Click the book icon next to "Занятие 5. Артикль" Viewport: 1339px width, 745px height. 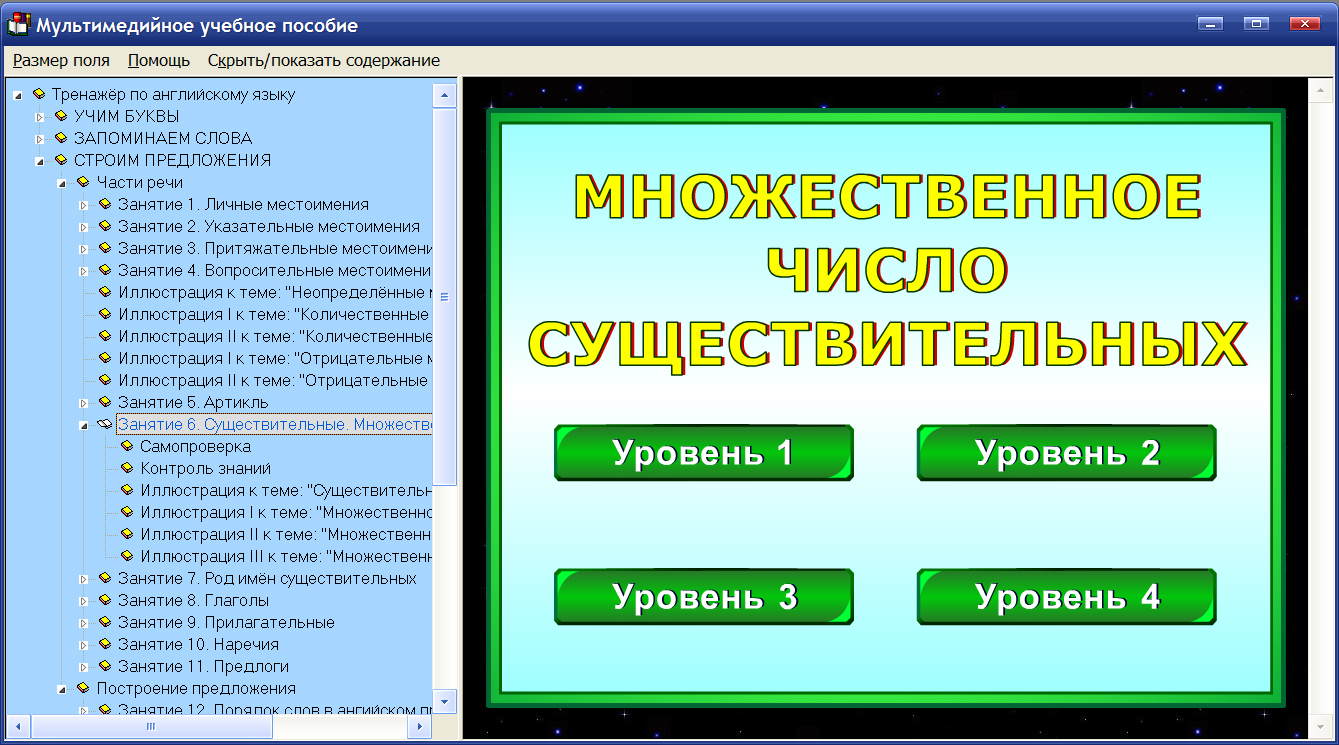coord(106,402)
